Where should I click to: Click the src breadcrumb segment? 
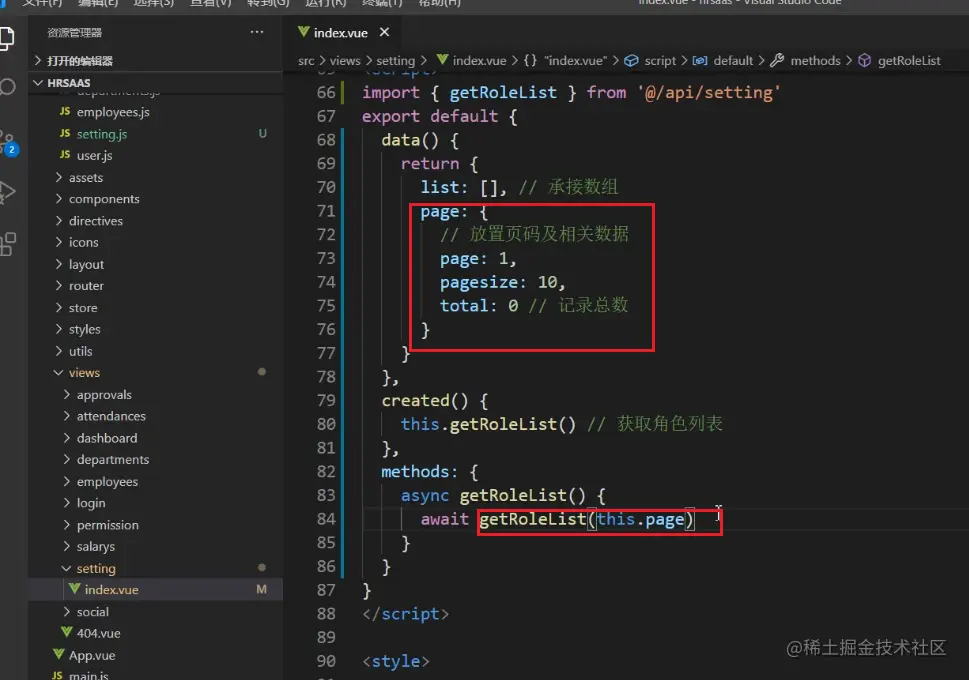(306, 61)
